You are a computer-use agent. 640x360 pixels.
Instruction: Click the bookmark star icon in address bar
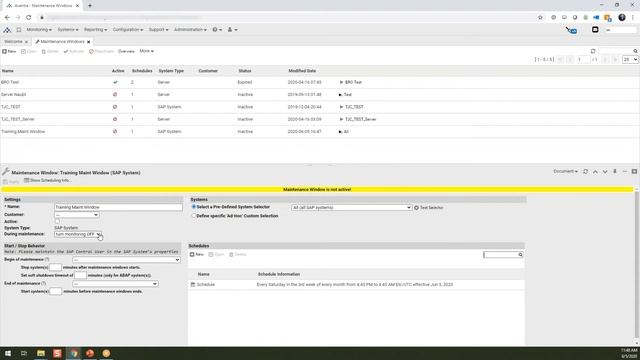point(540,18)
